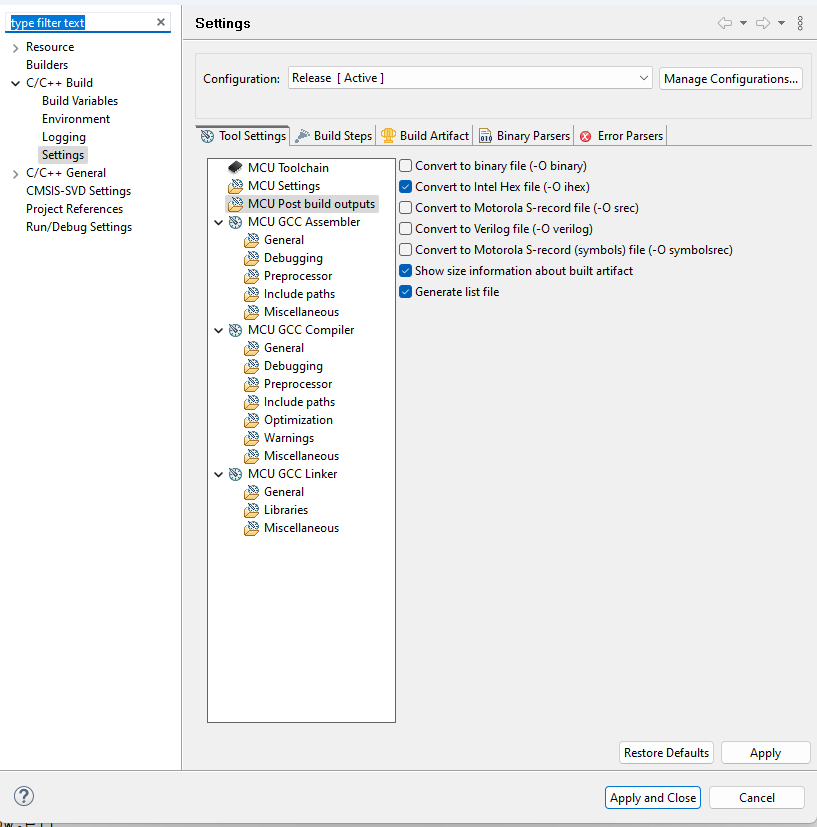Open Manage Configurations
The height and width of the screenshot is (827, 817).
(x=730, y=78)
